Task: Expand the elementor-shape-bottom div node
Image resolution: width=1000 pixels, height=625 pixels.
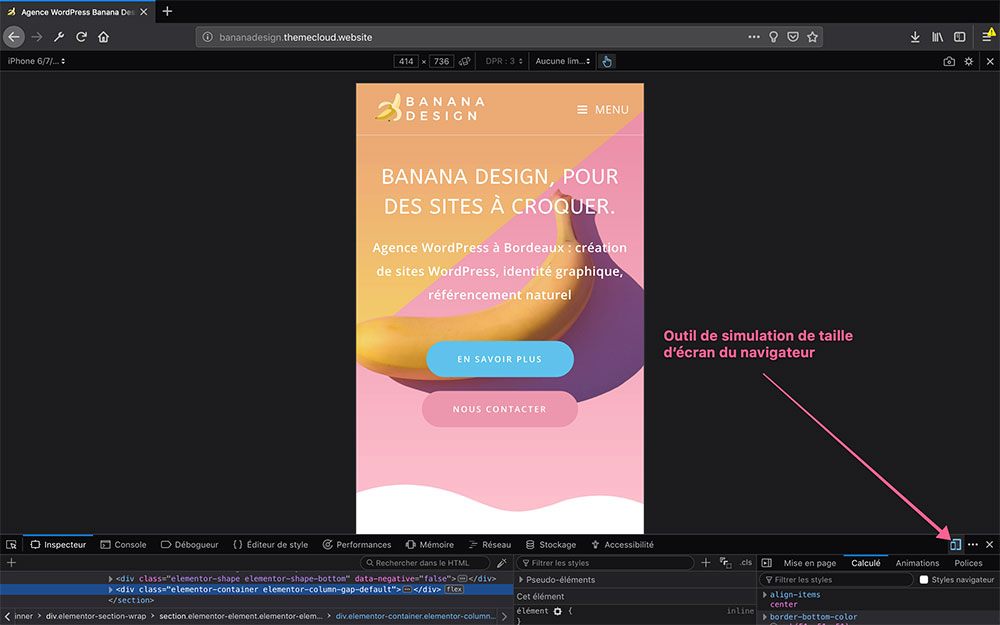Action: 111,579
